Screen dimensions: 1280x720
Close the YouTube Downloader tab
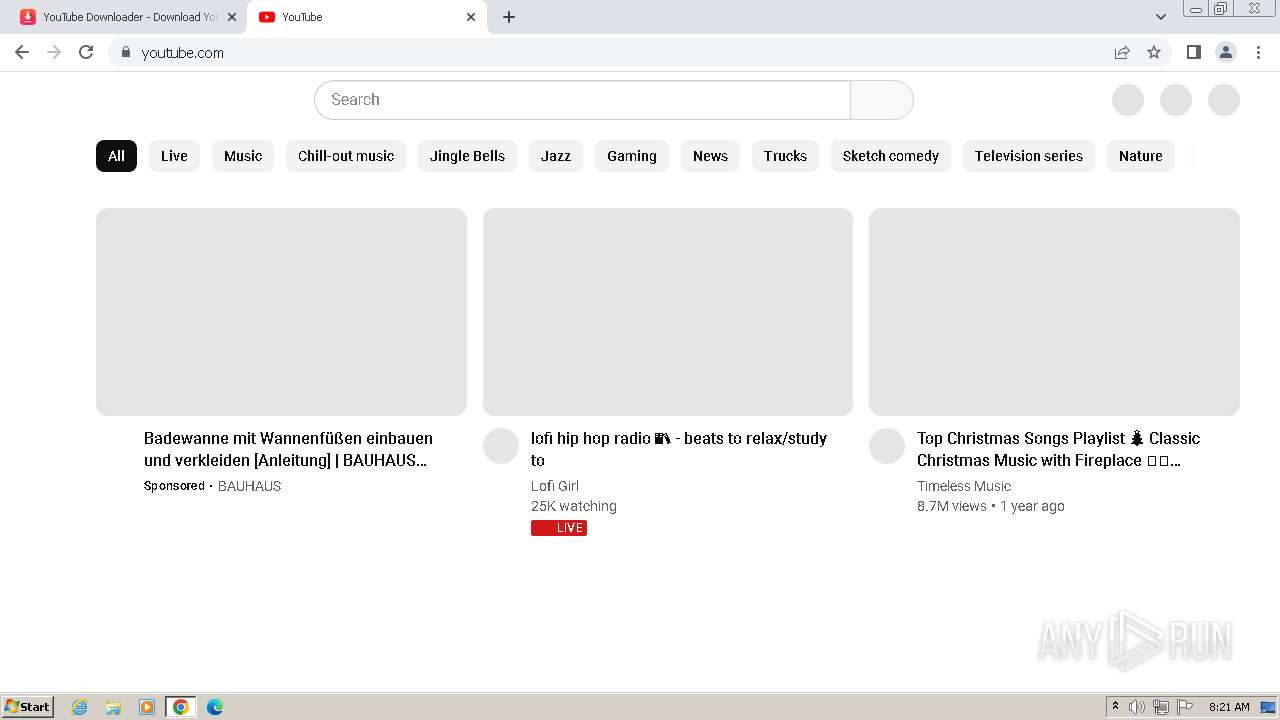(x=232, y=17)
